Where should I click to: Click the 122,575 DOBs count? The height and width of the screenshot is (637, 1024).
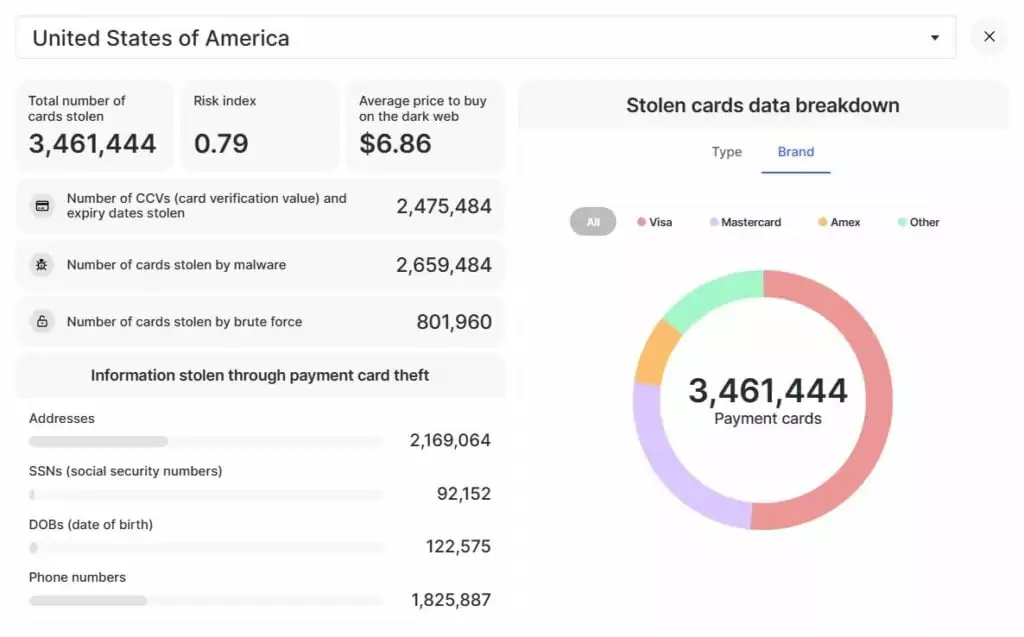[458, 546]
